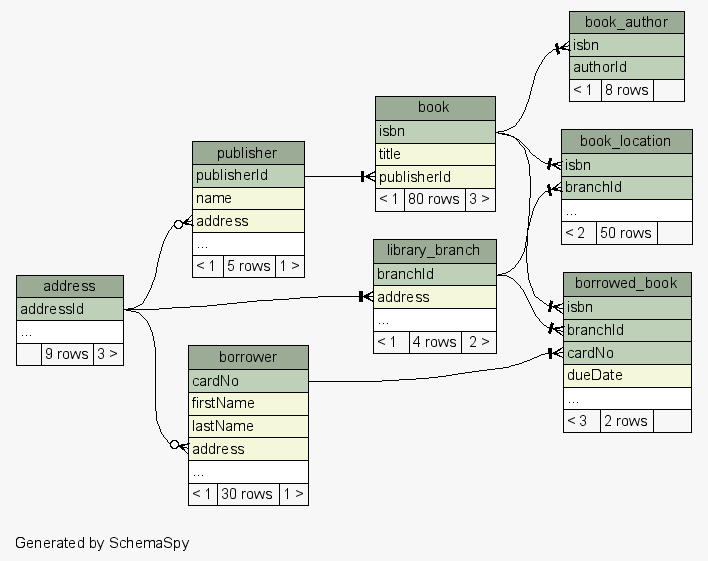The image size is (708, 561).
Task: Click the connector marker at borrowed_book cardNo column
Action: point(554,353)
